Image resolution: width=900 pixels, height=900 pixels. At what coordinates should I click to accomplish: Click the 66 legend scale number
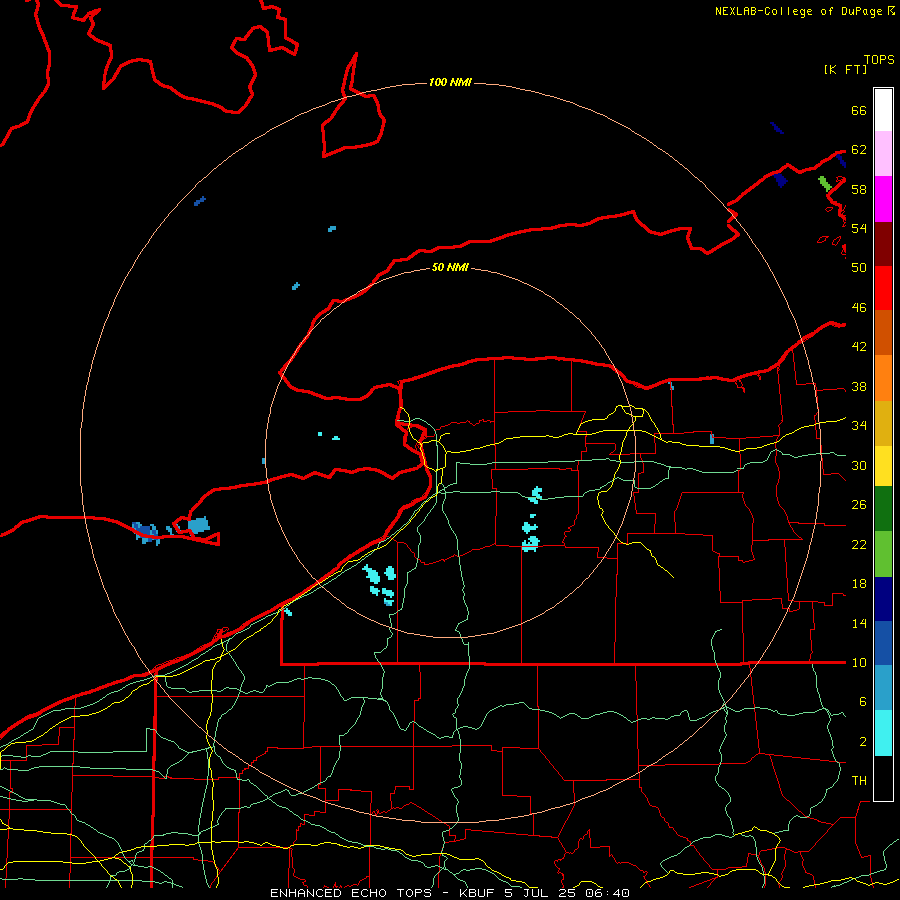[859, 110]
